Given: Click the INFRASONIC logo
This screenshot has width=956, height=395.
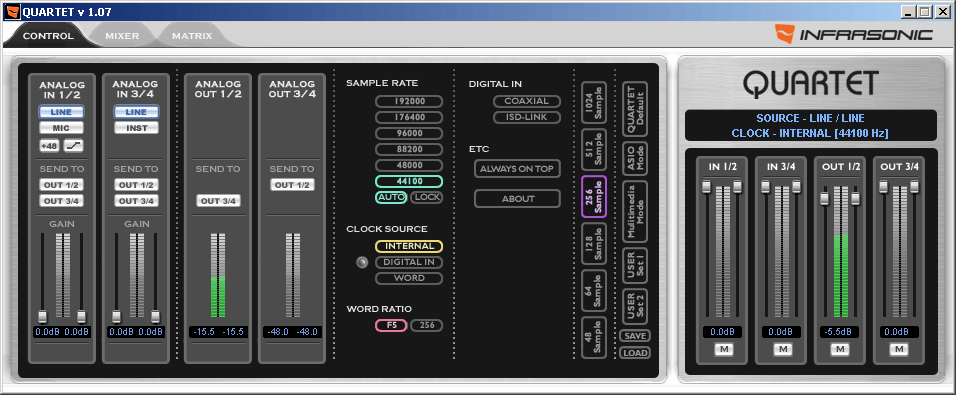Looking at the screenshot, I should tap(853, 34).
